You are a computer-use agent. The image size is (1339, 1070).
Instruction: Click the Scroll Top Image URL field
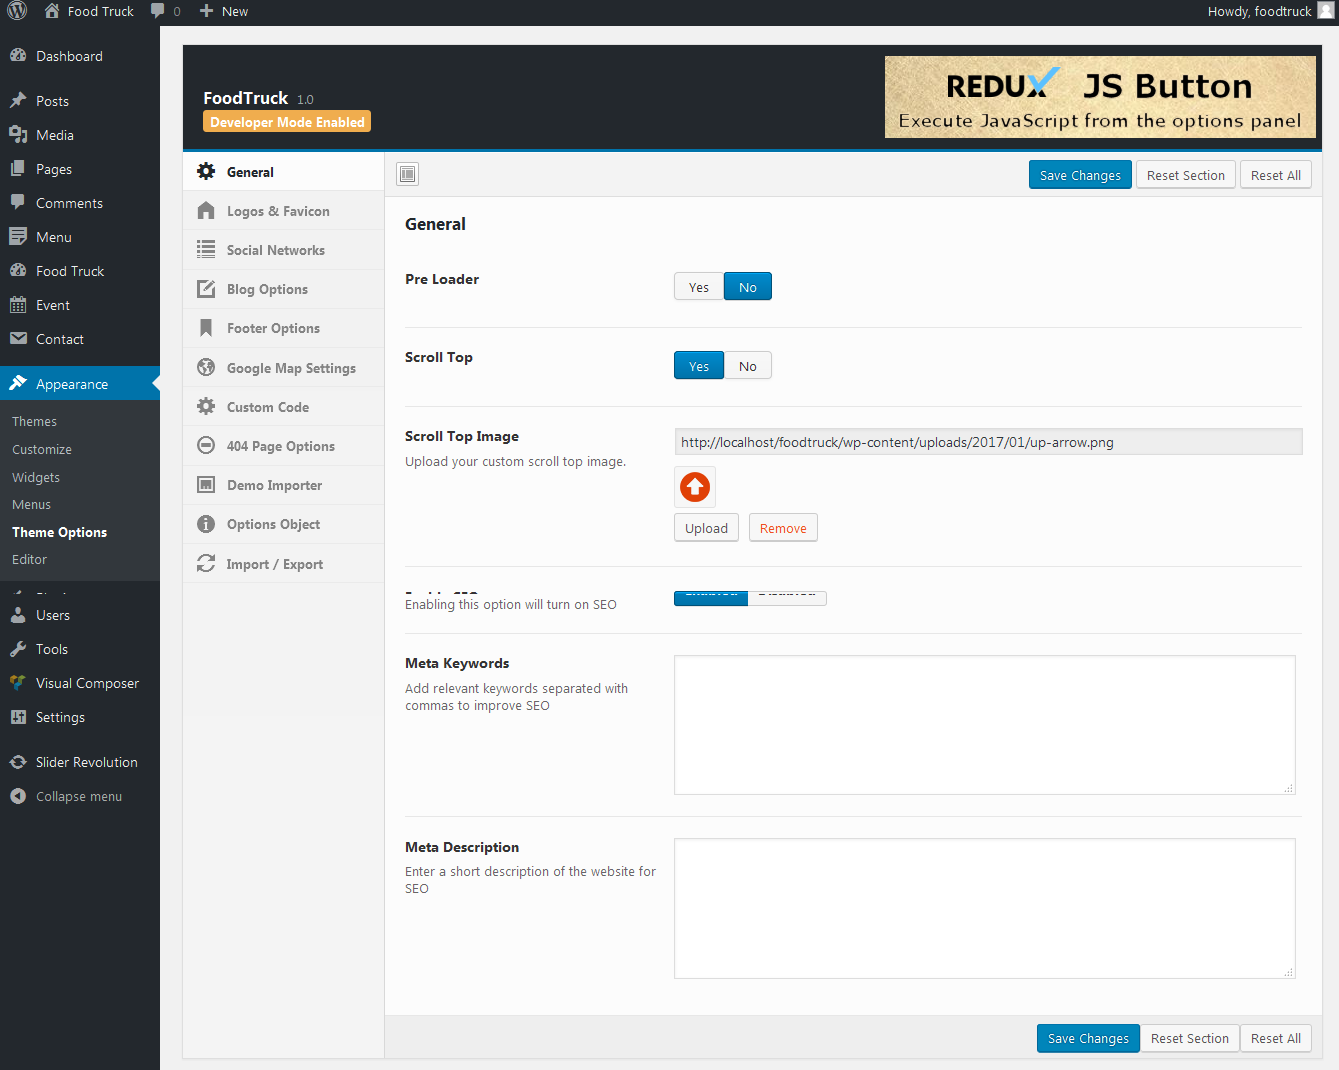[x=988, y=442]
